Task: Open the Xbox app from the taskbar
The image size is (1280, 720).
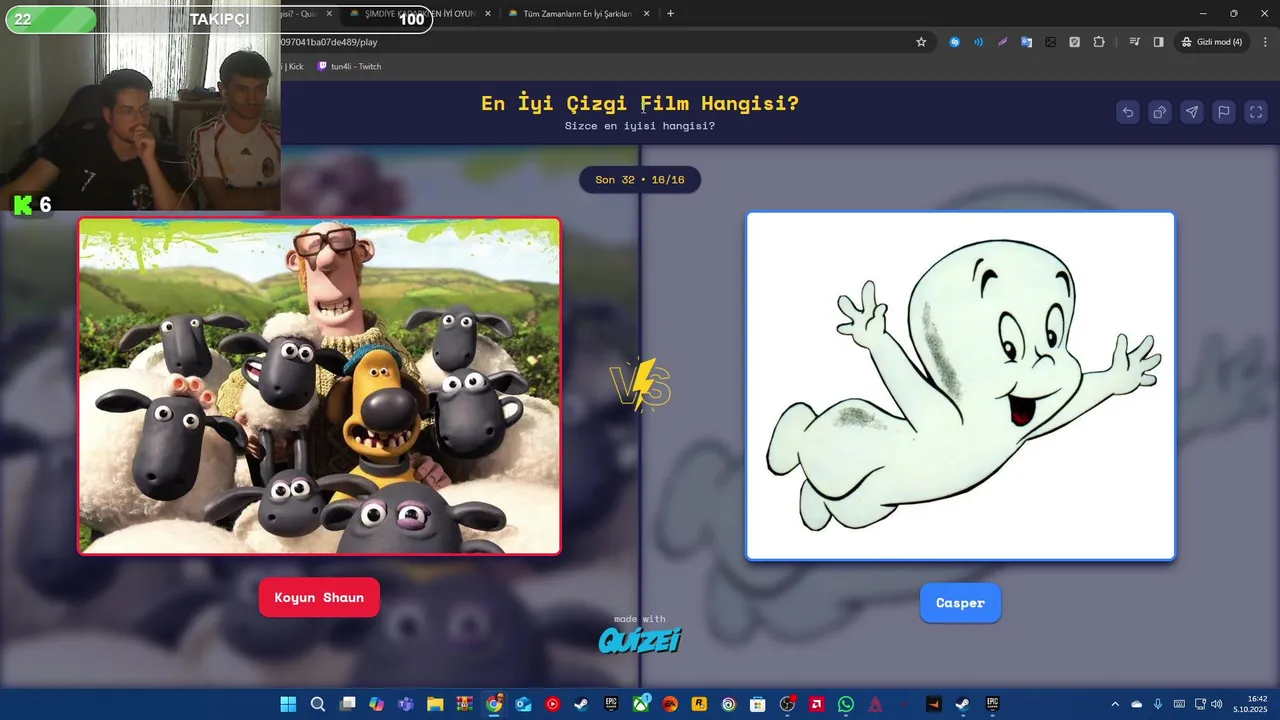Action: point(640,704)
